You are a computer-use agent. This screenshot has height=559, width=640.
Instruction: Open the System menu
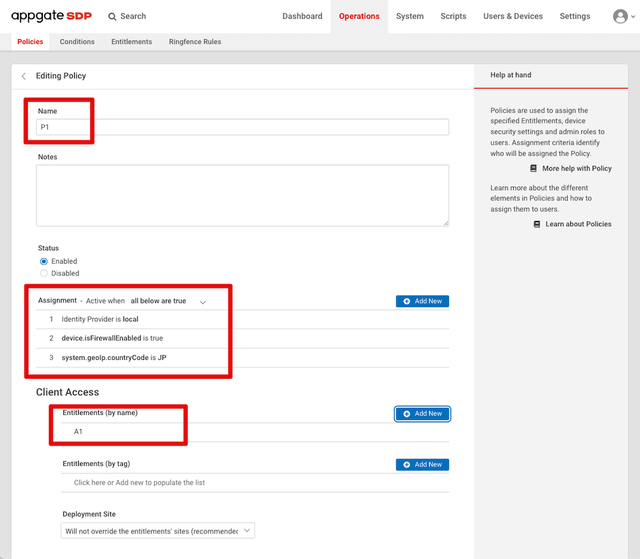[x=409, y=16]
